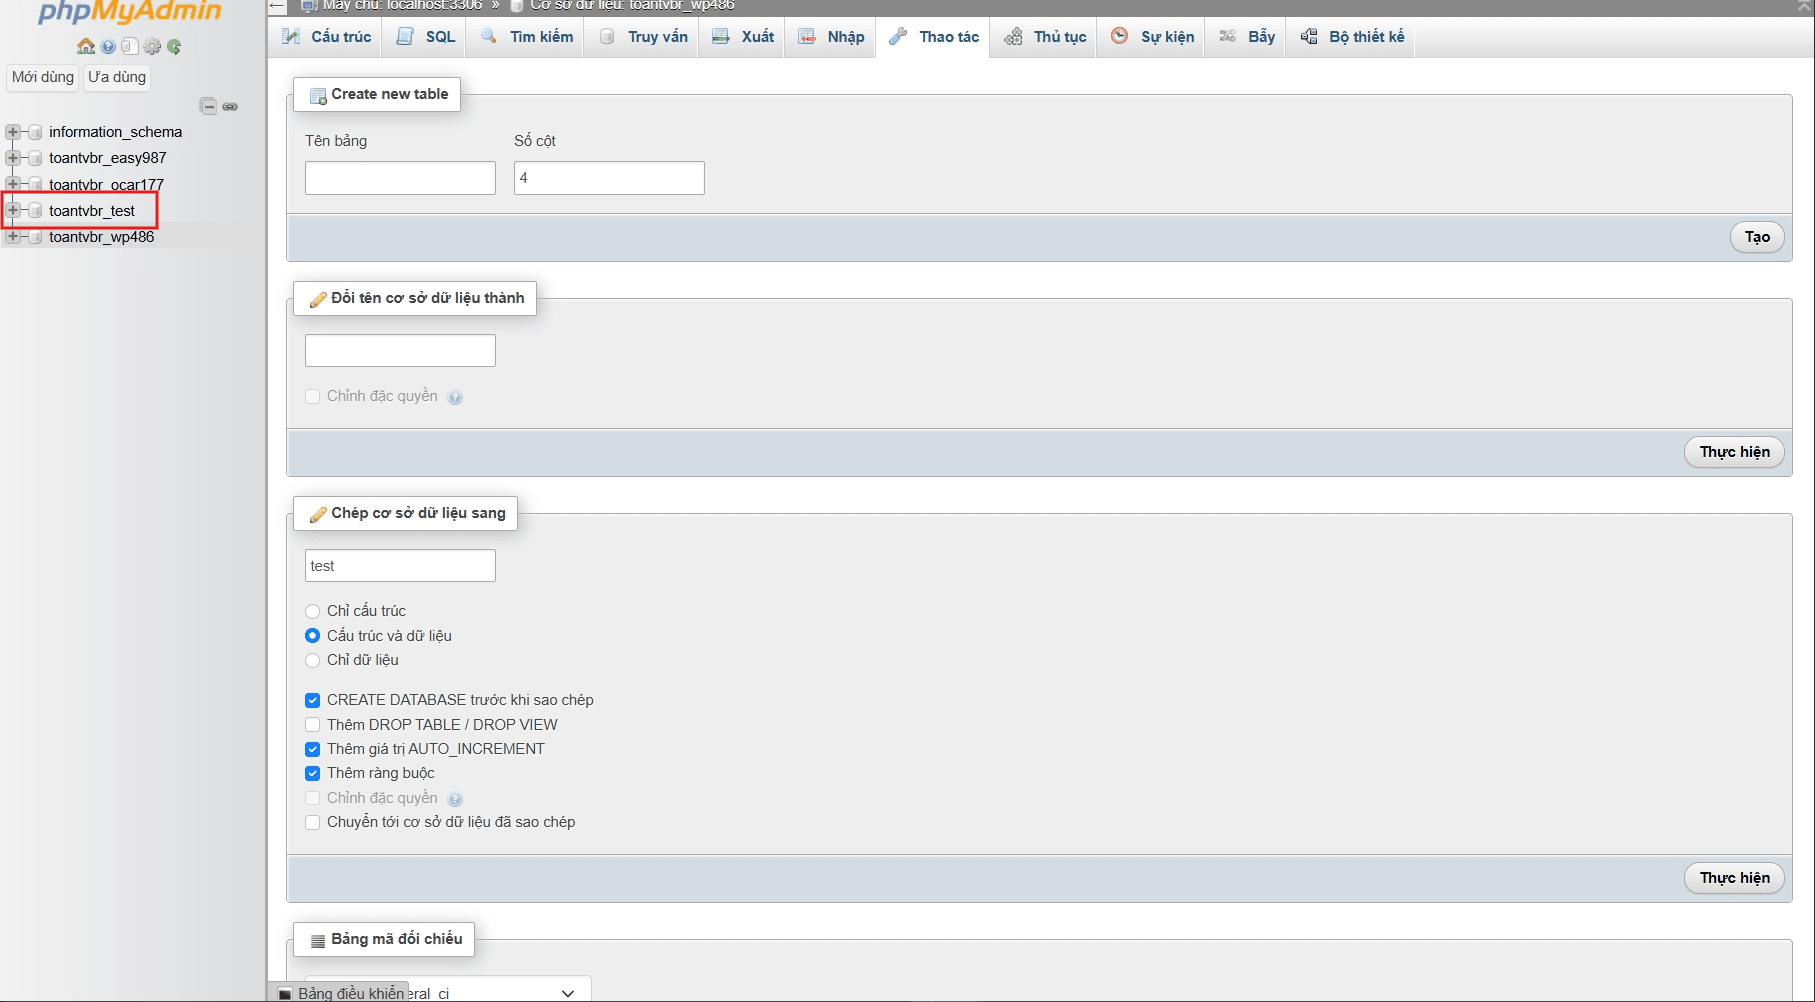Screen dimensions: 1815x1002
Task: Switch to the SQL tab
Action: 424,36
